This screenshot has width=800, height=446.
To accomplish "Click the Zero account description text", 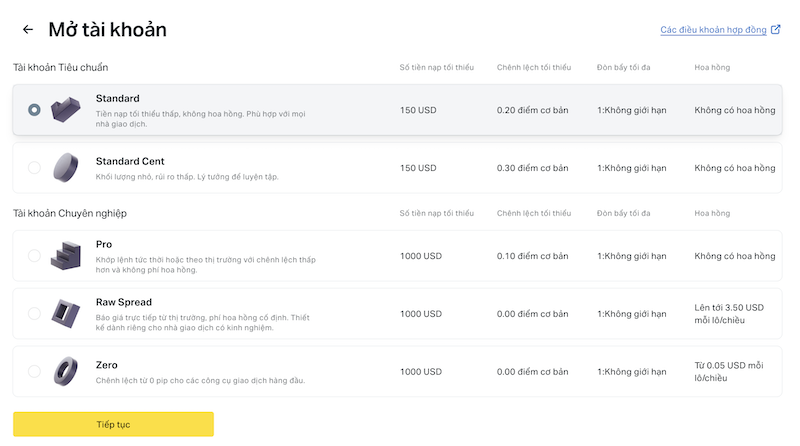I will pos(201,380).
